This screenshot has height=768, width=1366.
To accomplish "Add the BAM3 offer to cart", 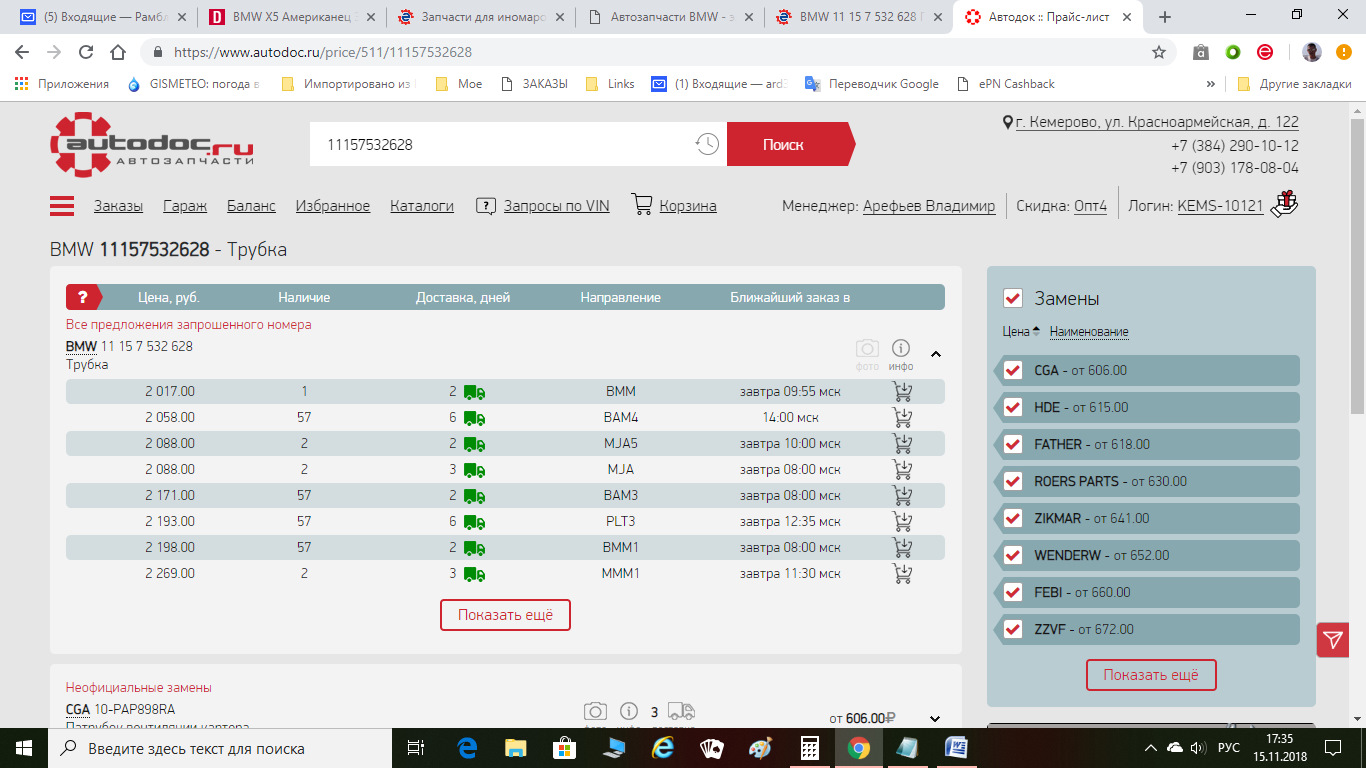I will [902, 495].
